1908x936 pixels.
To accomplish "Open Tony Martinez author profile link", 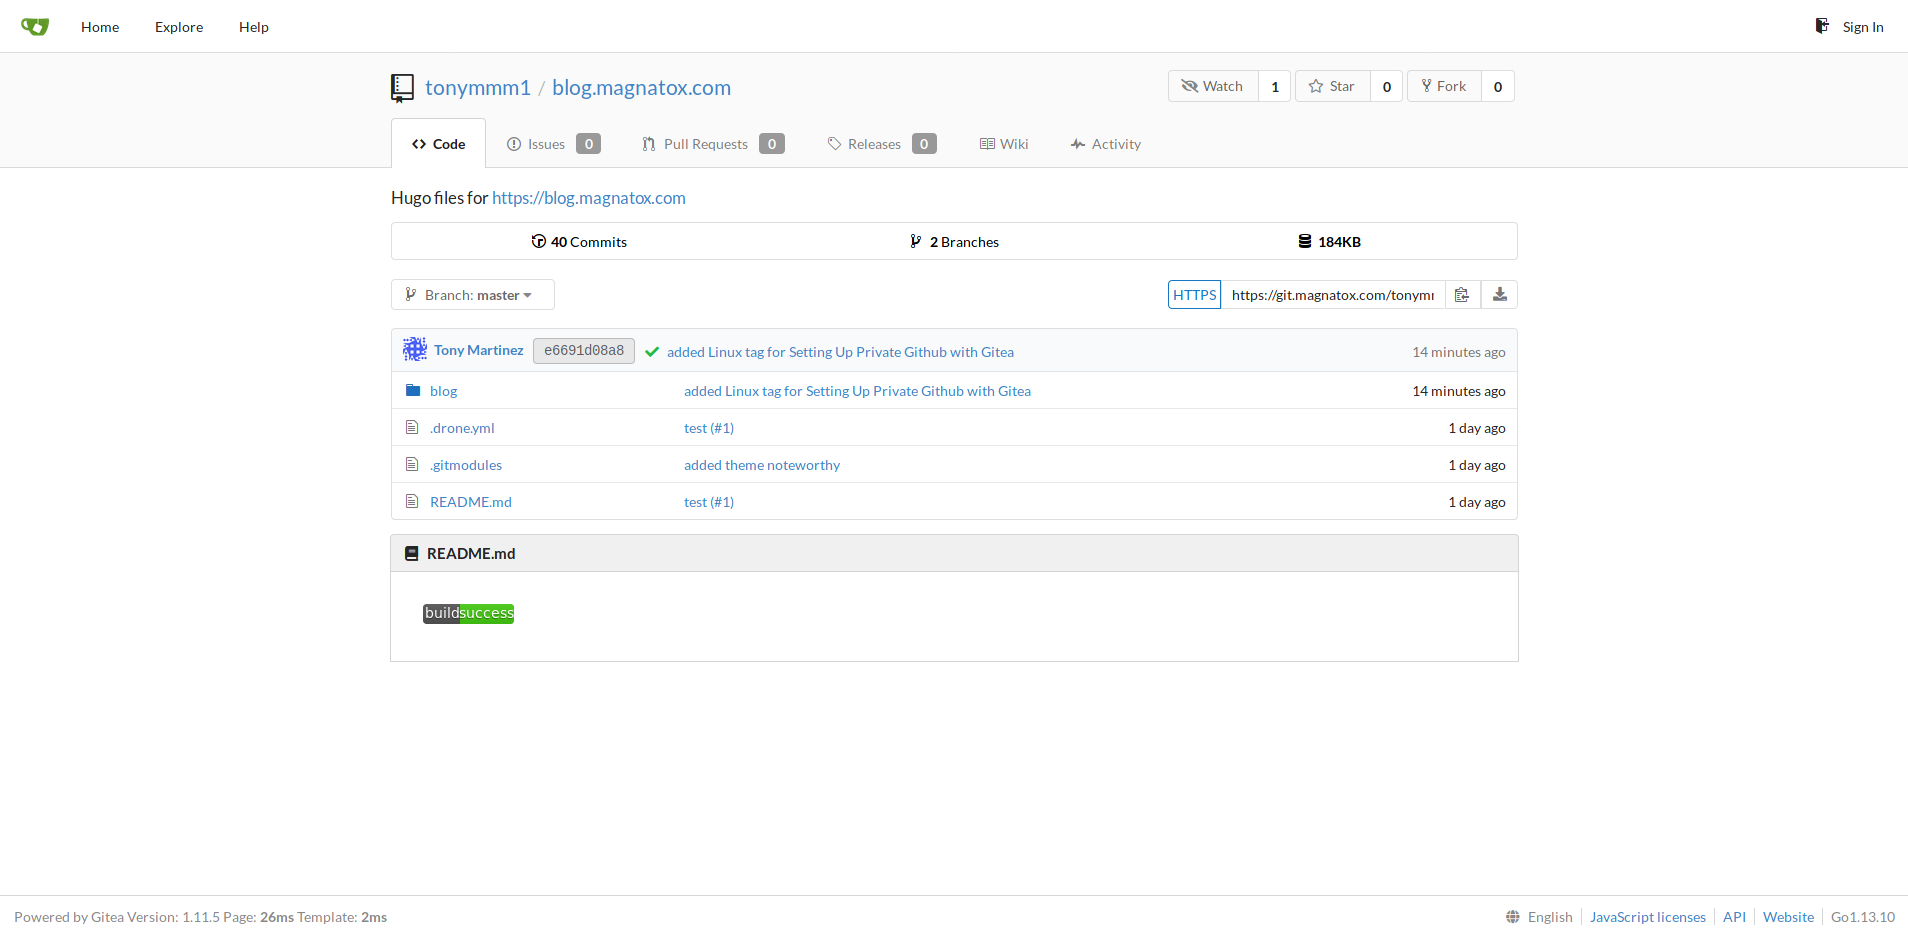I will [478, 350].
